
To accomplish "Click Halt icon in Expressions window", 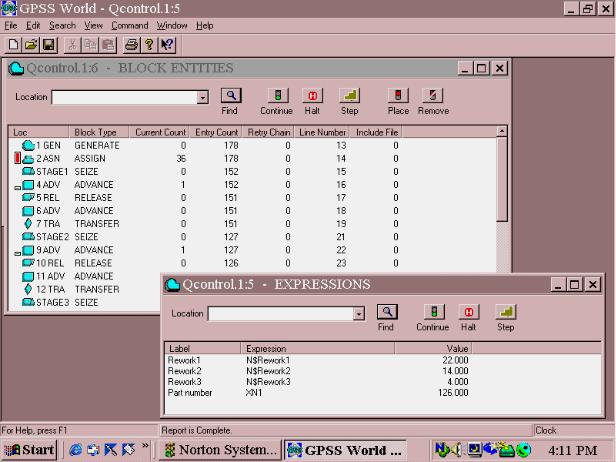I will coord(468,312).
